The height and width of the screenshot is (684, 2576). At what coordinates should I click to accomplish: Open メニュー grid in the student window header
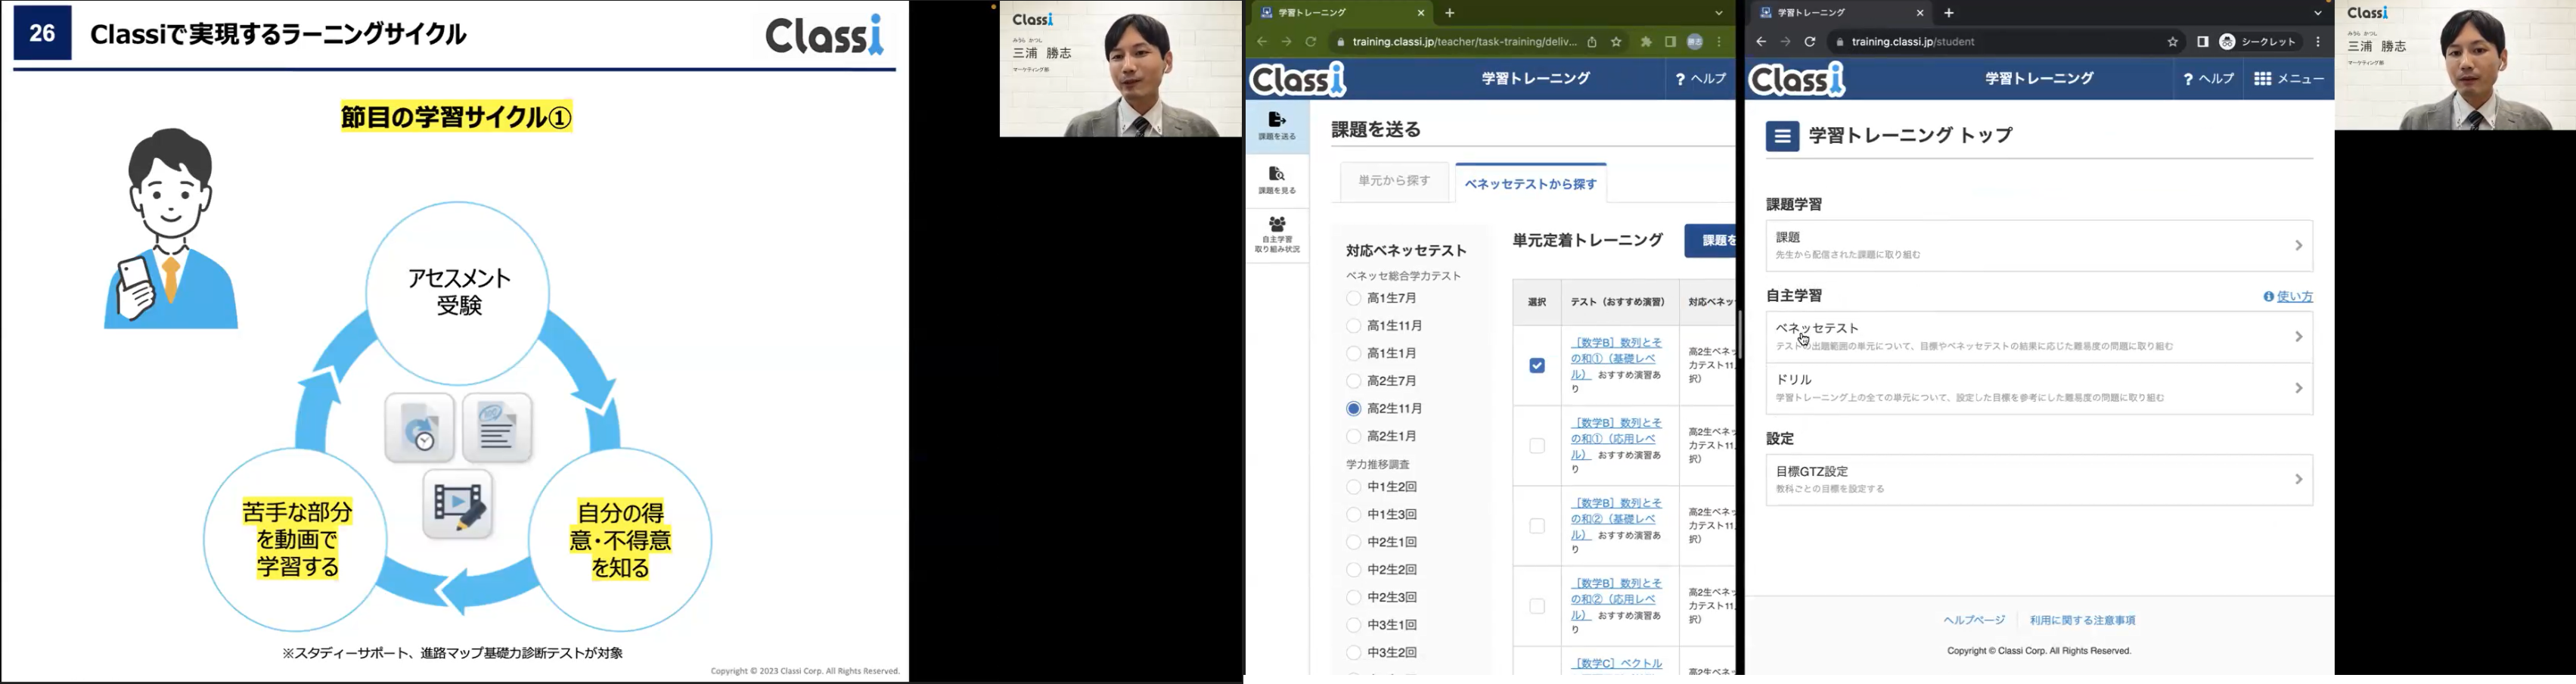point(2289,79)
